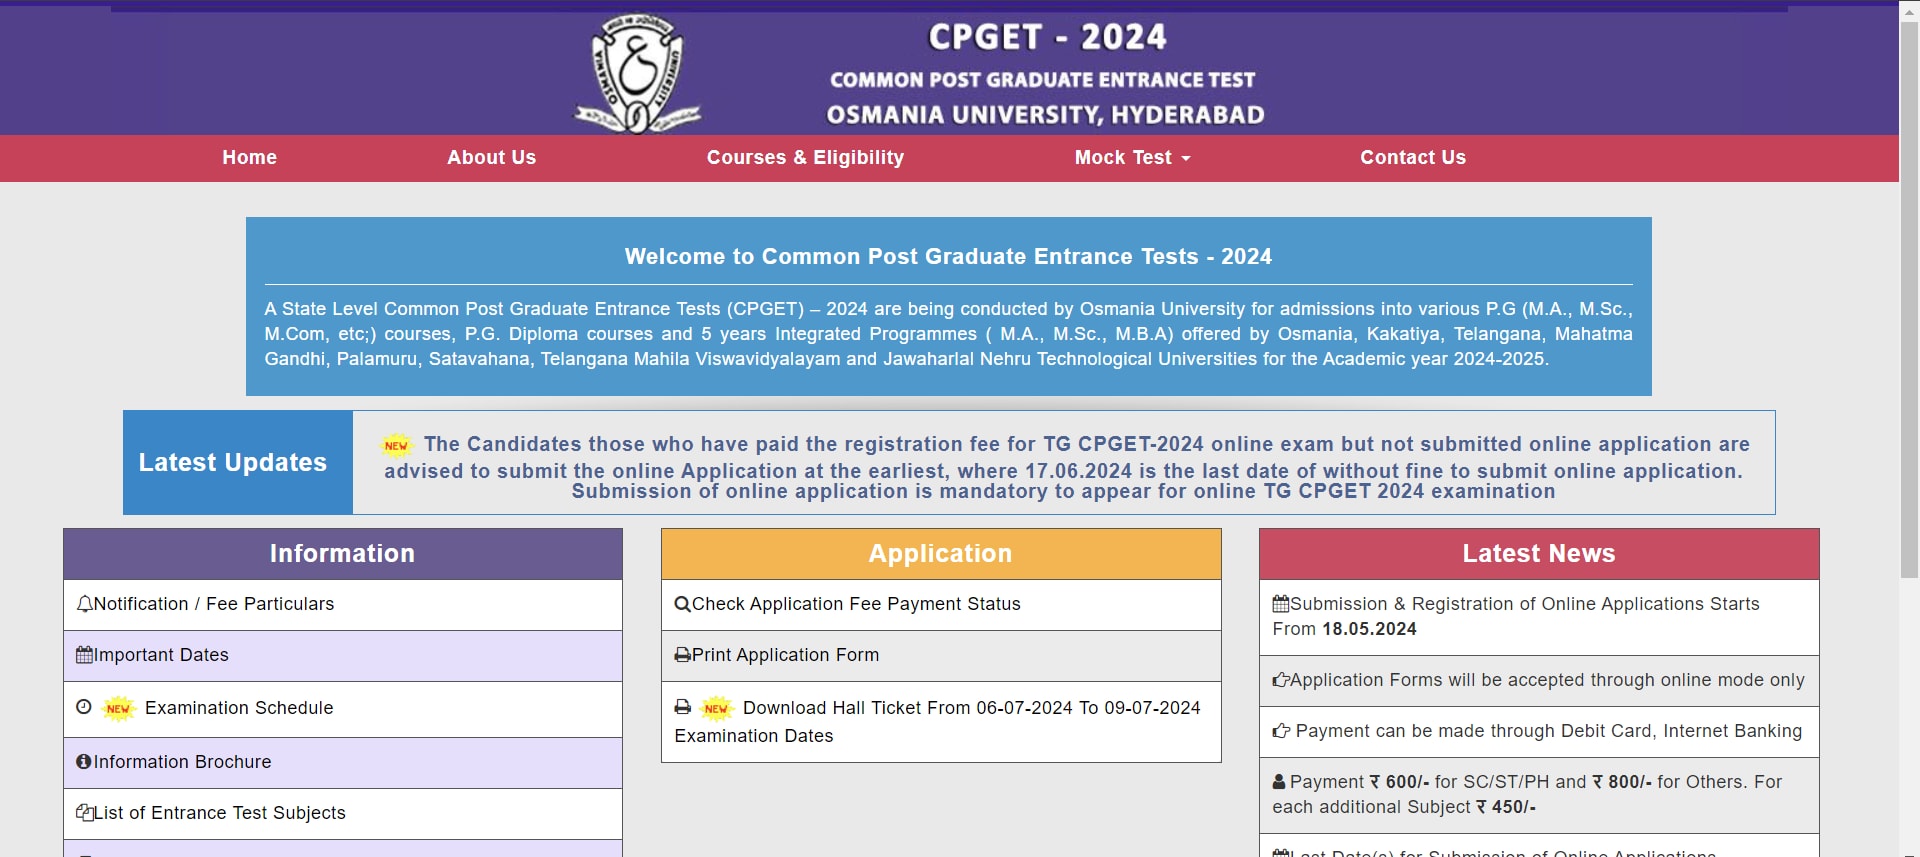Screen dimensions: 1920x857
Task: Click the Information panel header
Action: (x=343, y=554)
